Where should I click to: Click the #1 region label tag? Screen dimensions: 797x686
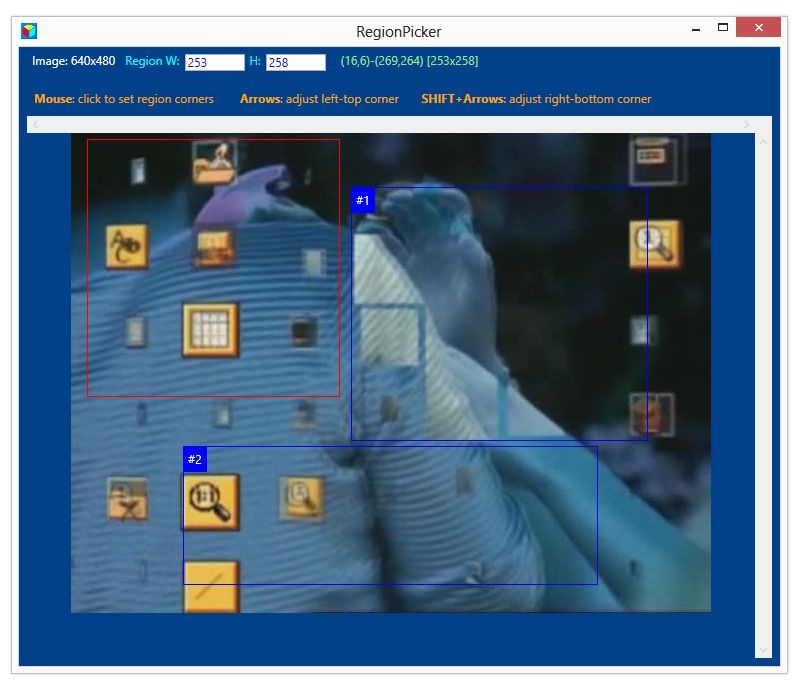coord(363,200)
